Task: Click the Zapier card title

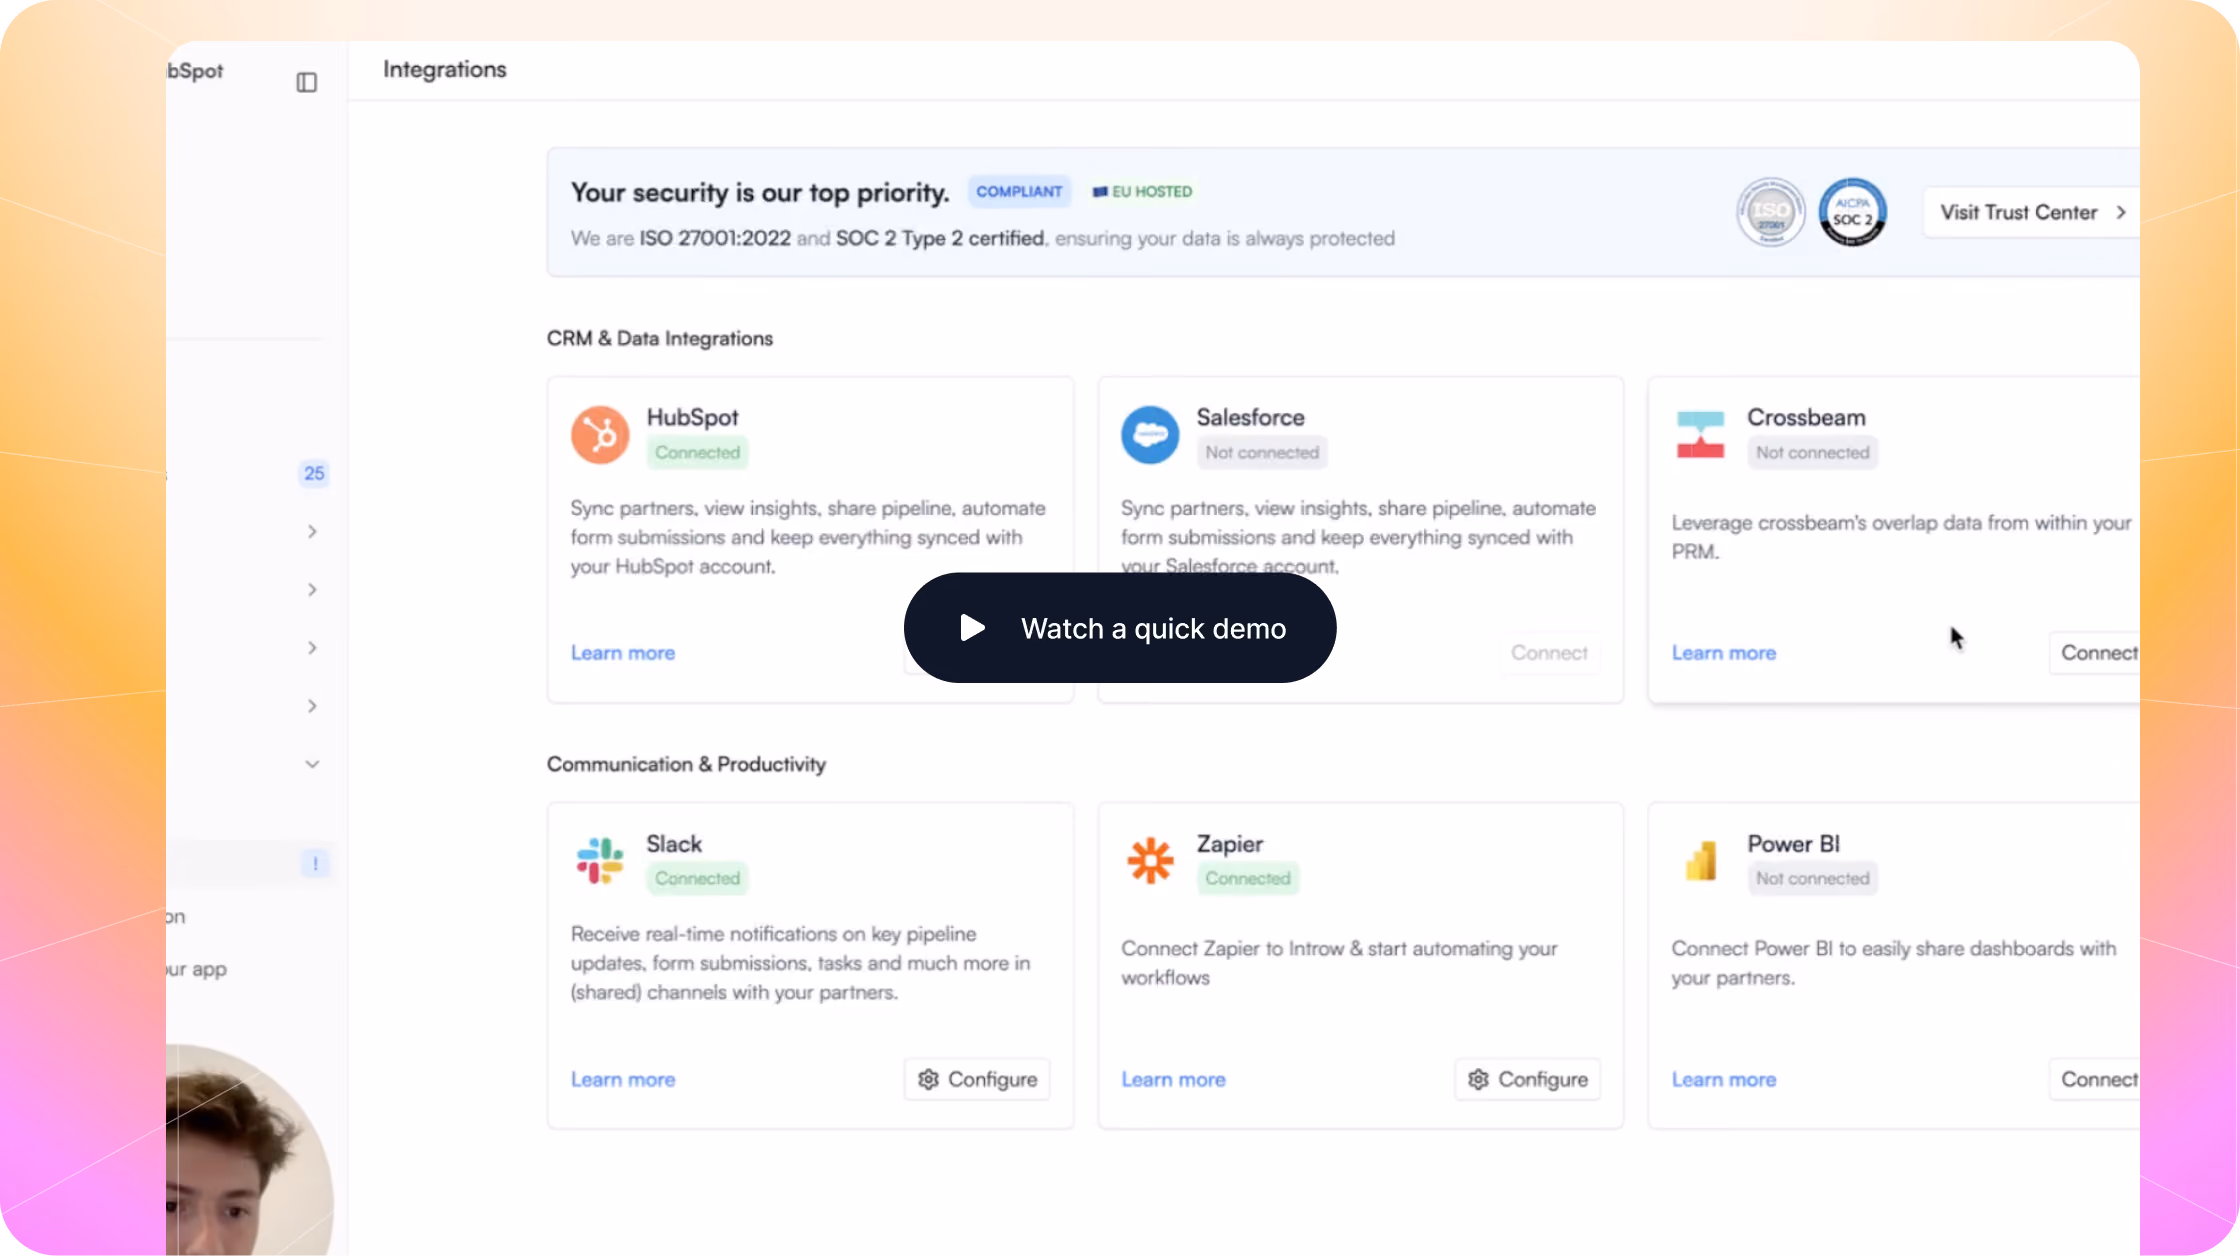Action: pyautogui.click(x=1230, y=844)
